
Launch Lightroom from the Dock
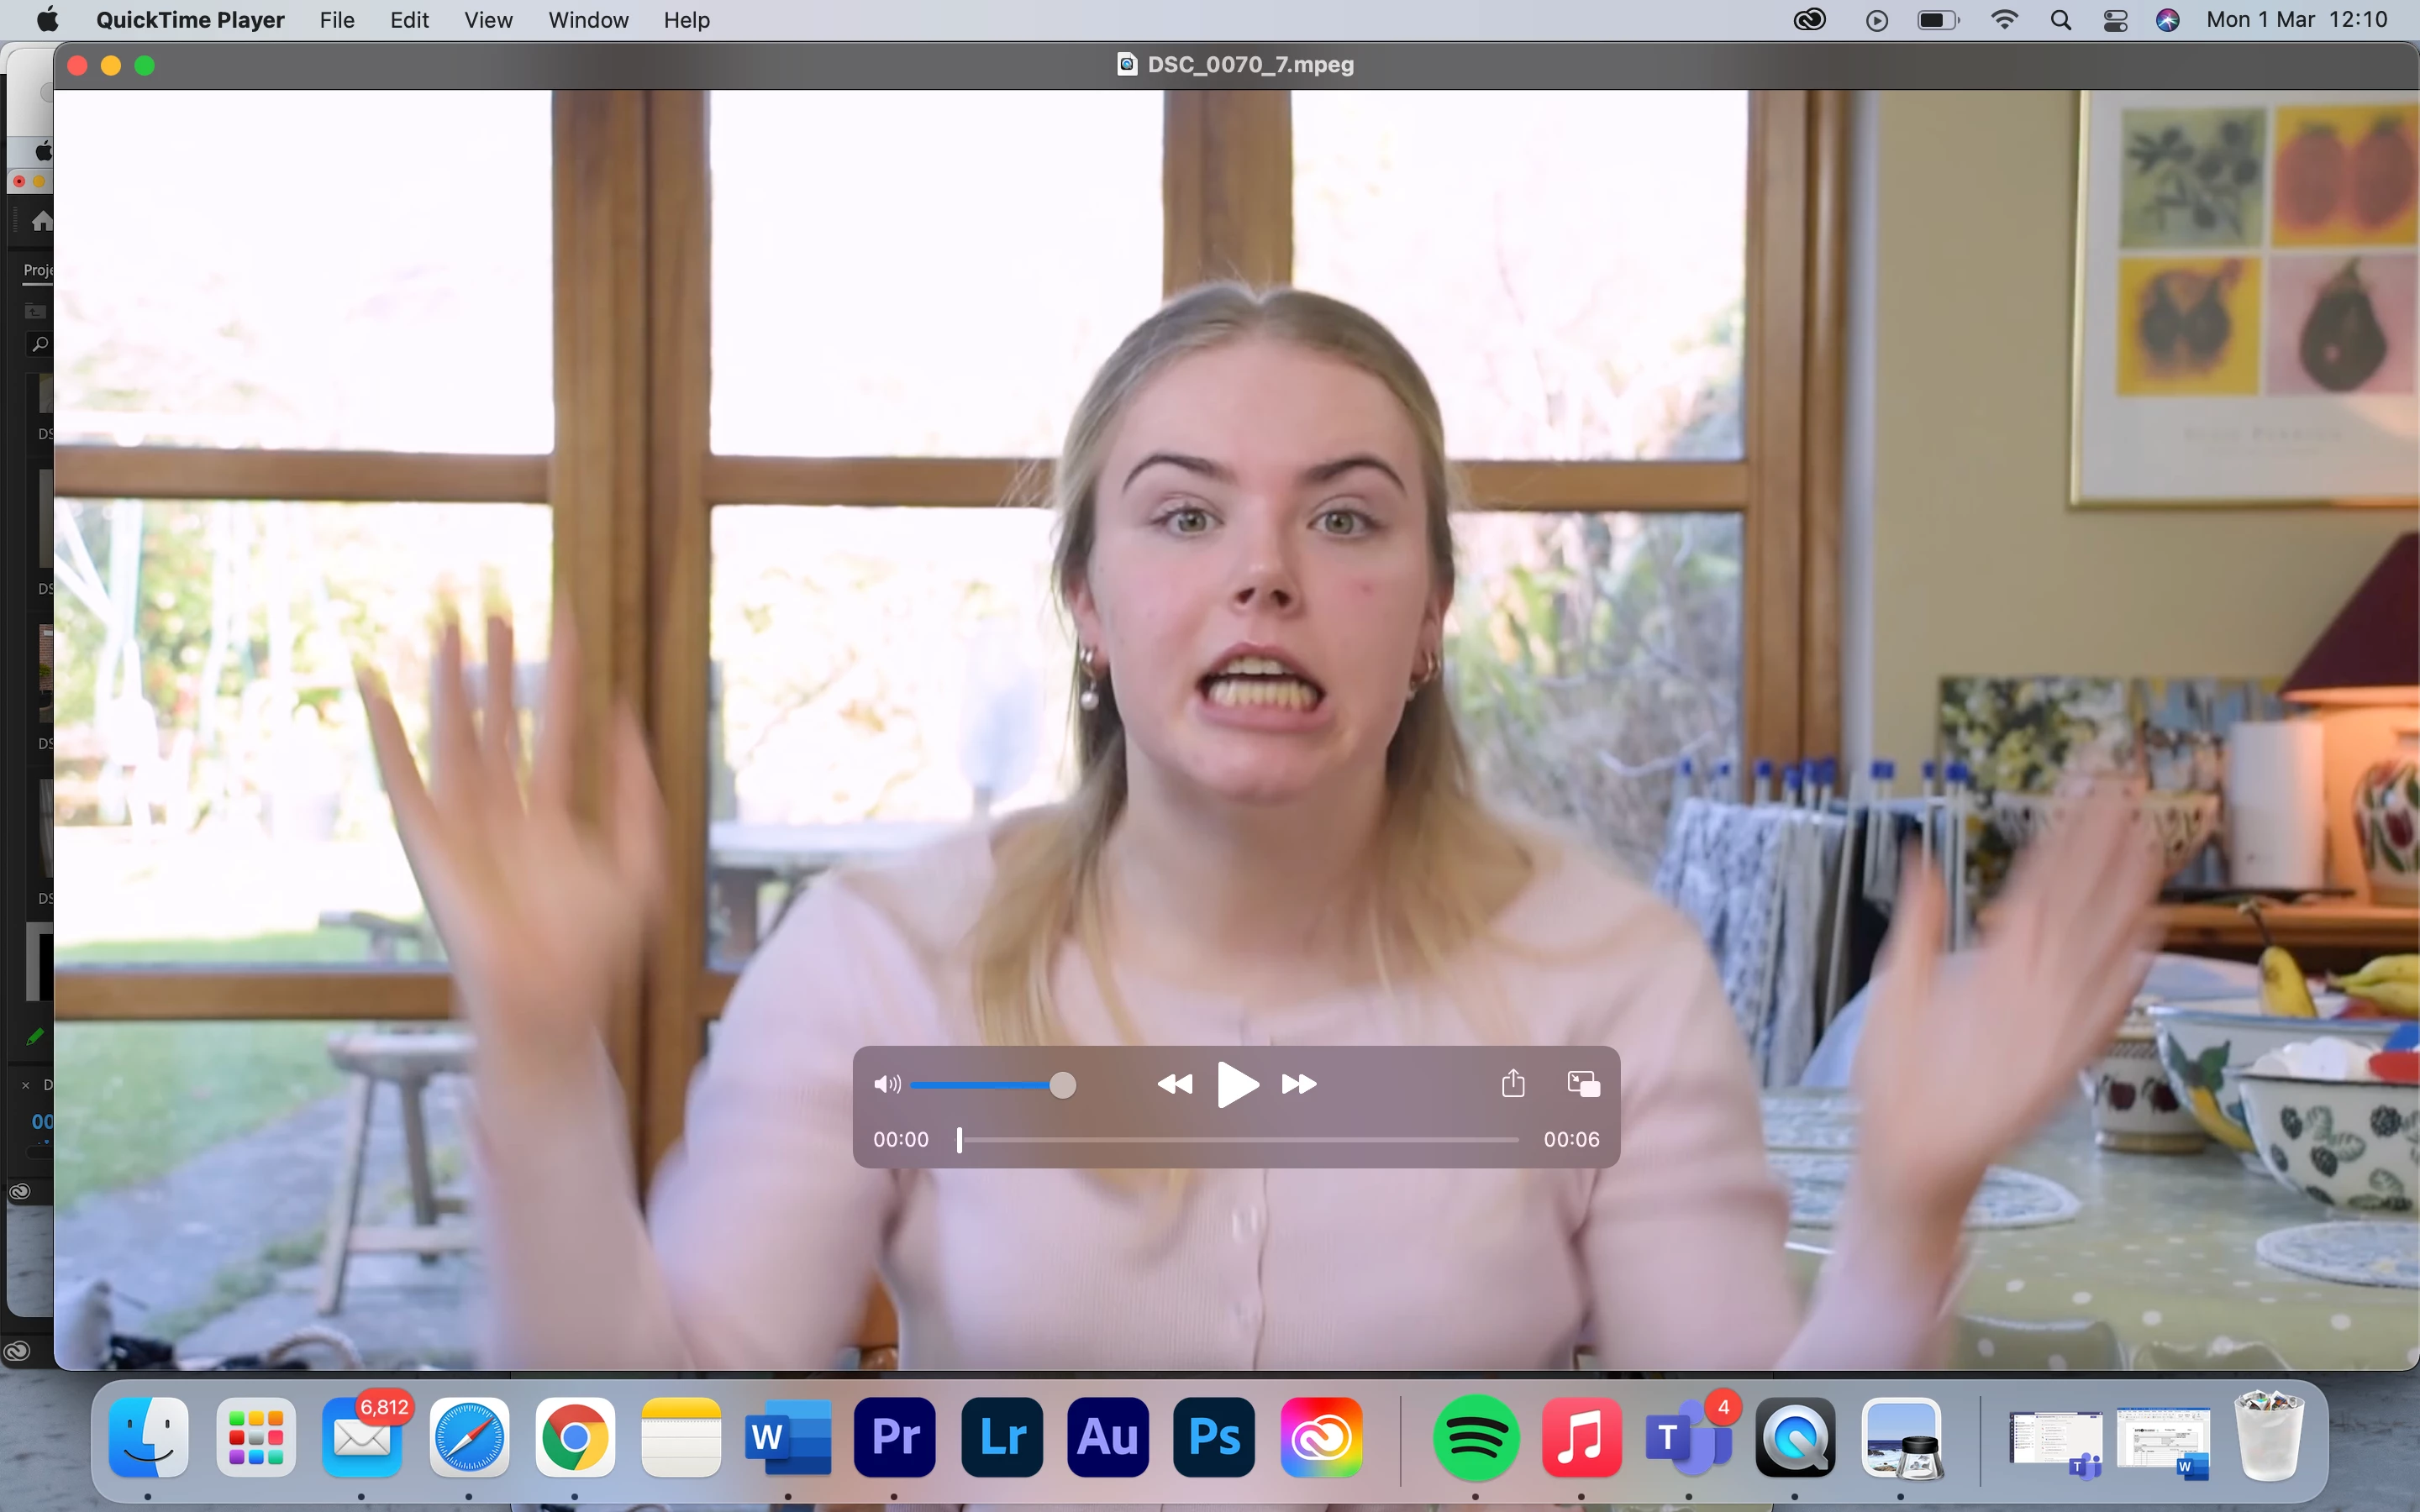tap(1001, 1437)
